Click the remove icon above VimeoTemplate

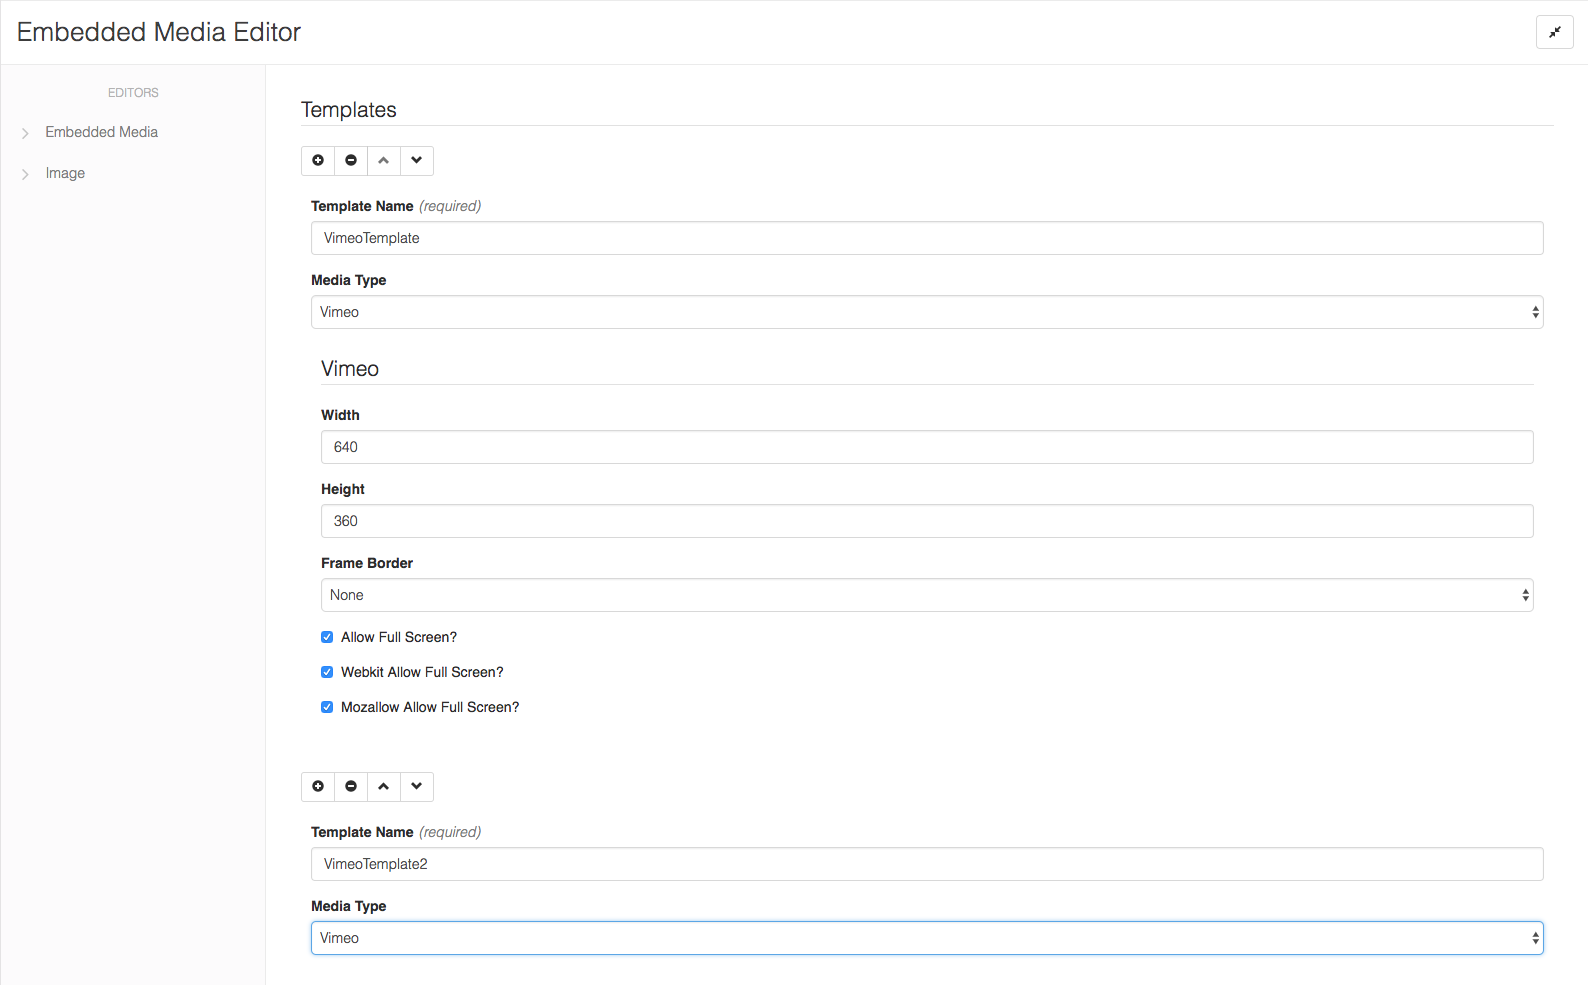tap(351, 160)
